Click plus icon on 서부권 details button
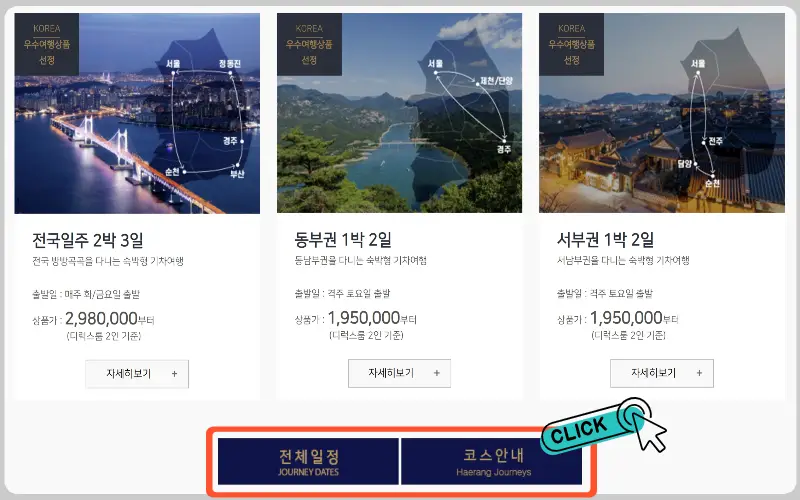 [x=699, y=373]
